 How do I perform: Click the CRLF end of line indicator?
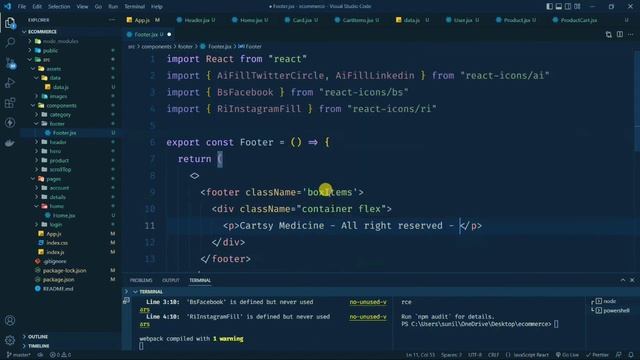493,355
